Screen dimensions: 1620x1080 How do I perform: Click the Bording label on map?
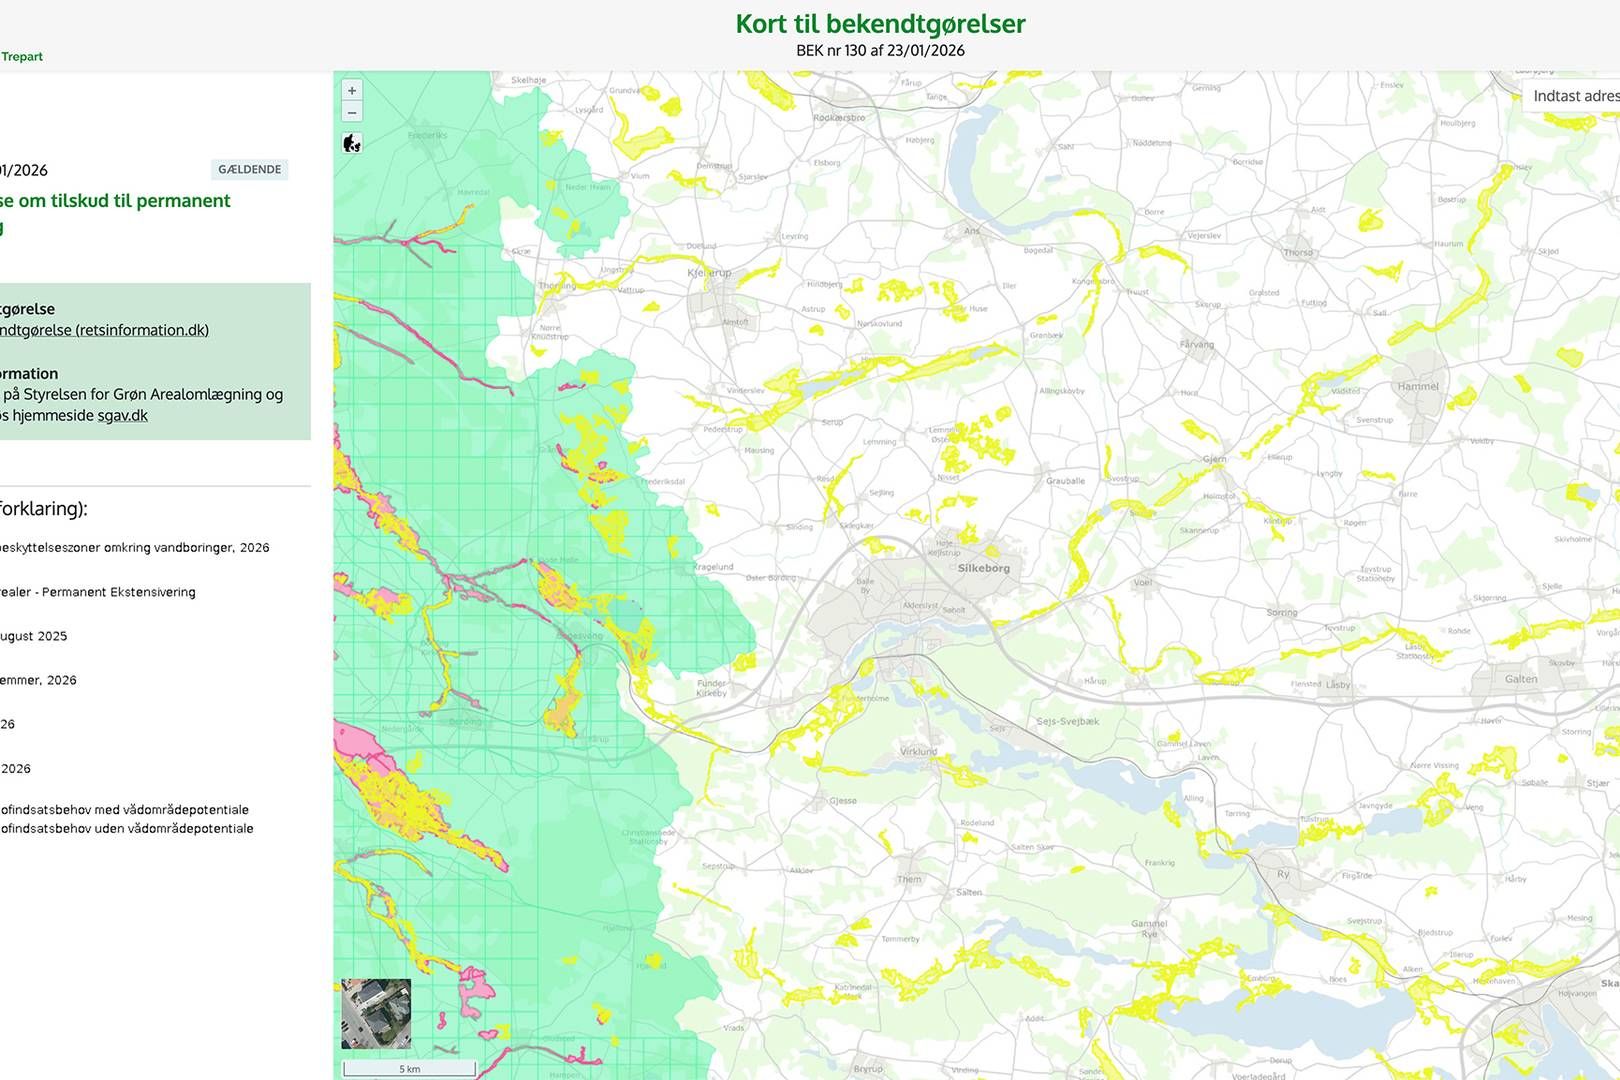point(465,722)
